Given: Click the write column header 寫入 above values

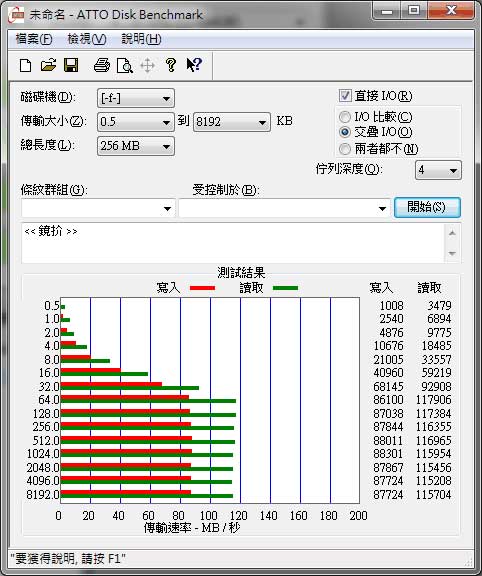Looking at the screenshot, I should click(x=381, y=288).
